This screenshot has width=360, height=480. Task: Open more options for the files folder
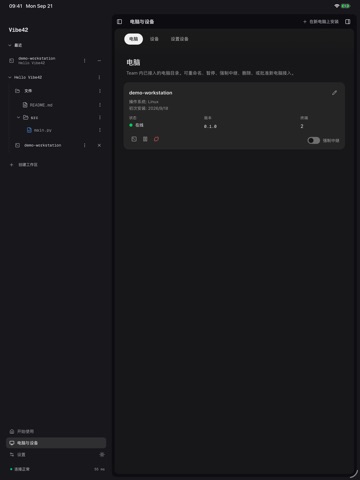click(100, 91)
